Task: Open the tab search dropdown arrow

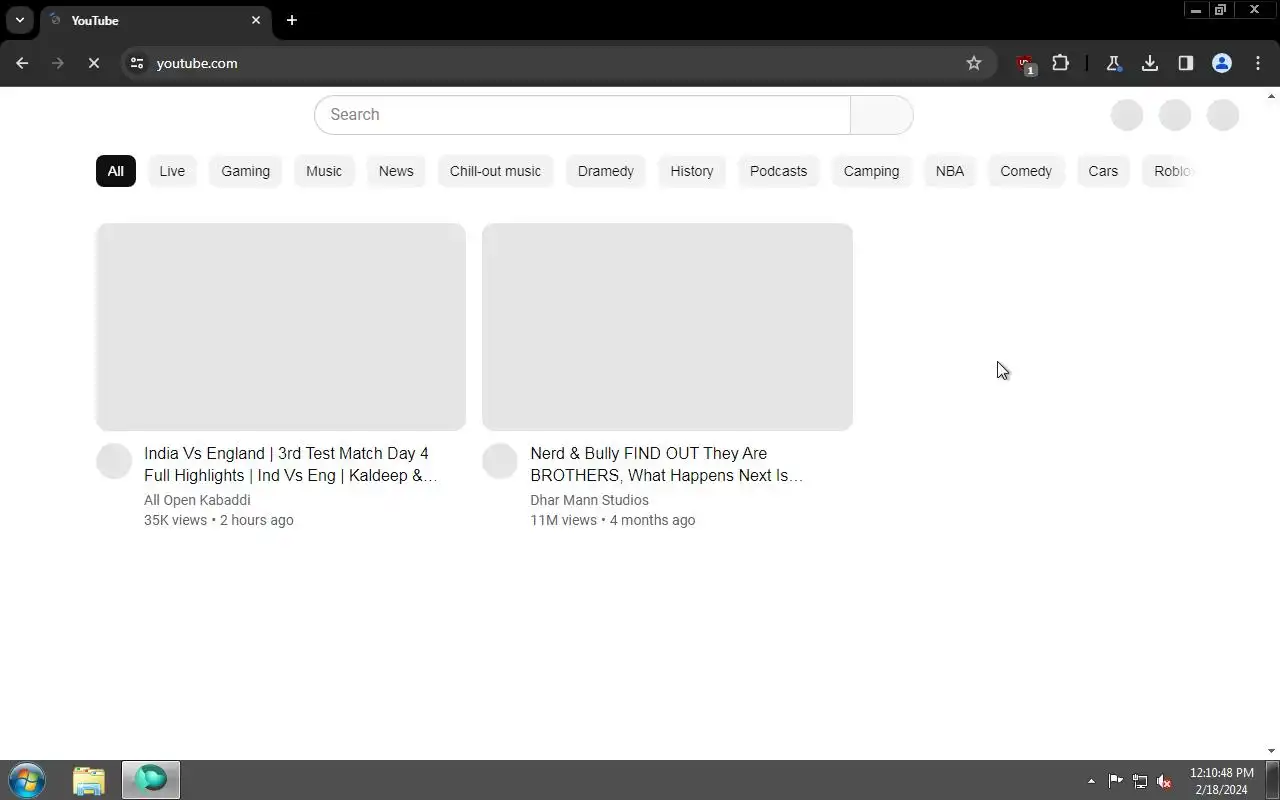Action: pyautogui.click(x=20, y=20)
